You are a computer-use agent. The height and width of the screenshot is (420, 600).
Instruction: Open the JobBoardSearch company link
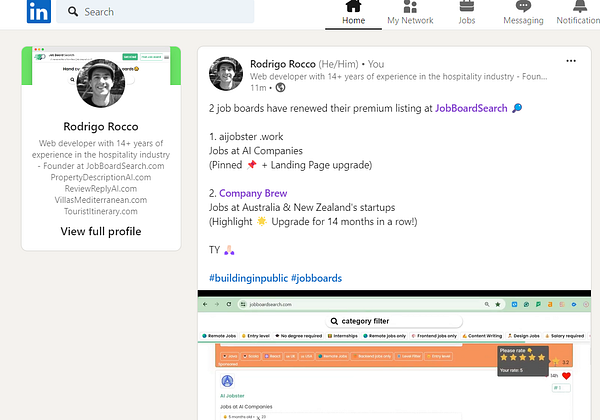(471, 108)
